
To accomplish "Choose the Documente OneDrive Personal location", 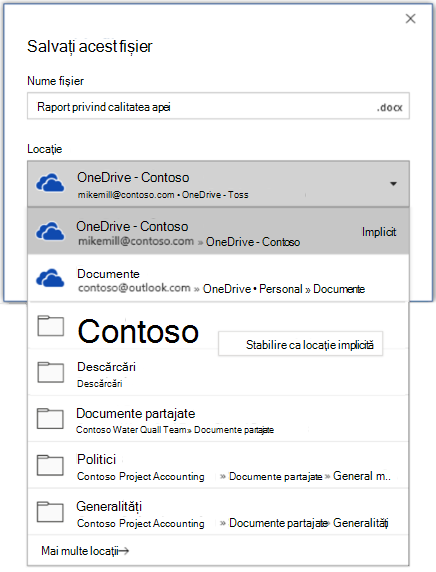I will pos(218,278).
